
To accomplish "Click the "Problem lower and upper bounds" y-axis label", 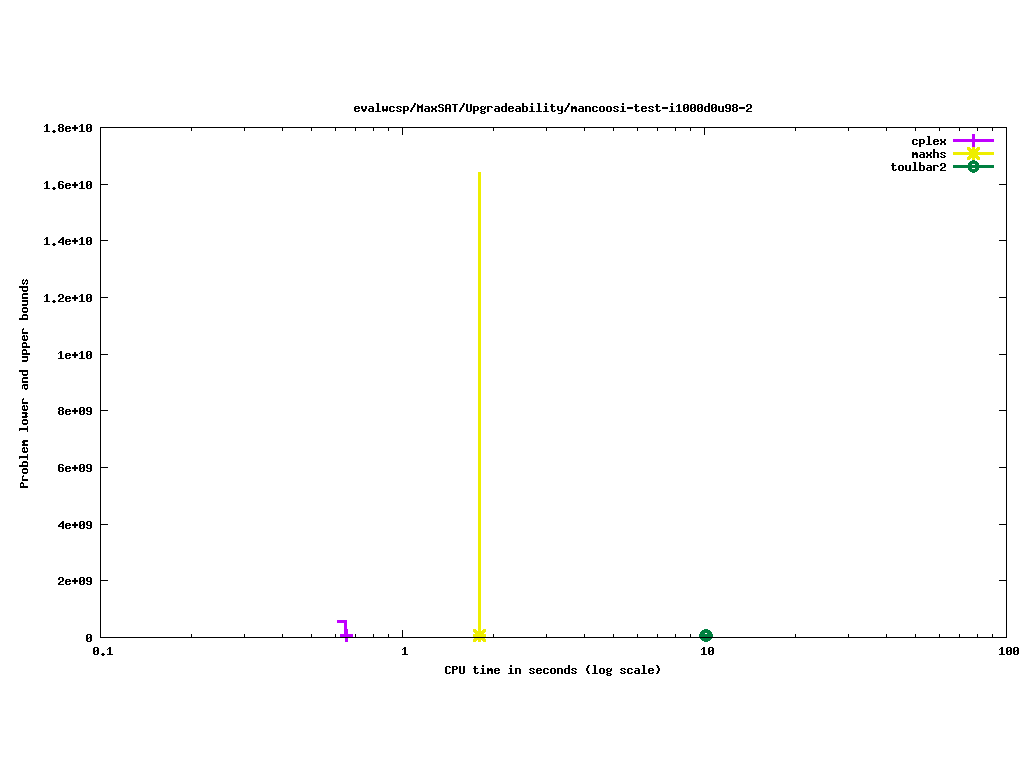I will pos(25,383).
